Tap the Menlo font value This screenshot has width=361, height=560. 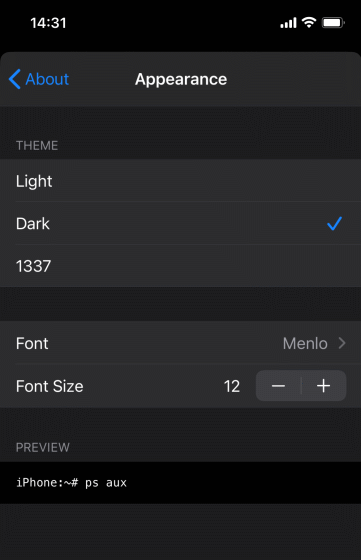[x=305, y=344]
